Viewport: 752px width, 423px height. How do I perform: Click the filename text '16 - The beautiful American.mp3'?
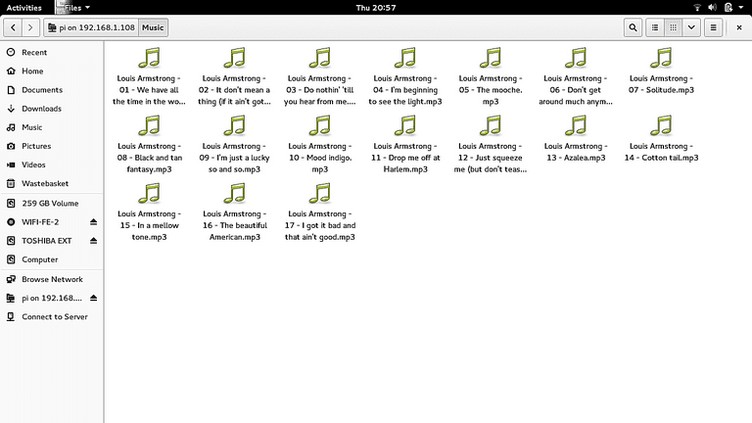tap(235, 231)
